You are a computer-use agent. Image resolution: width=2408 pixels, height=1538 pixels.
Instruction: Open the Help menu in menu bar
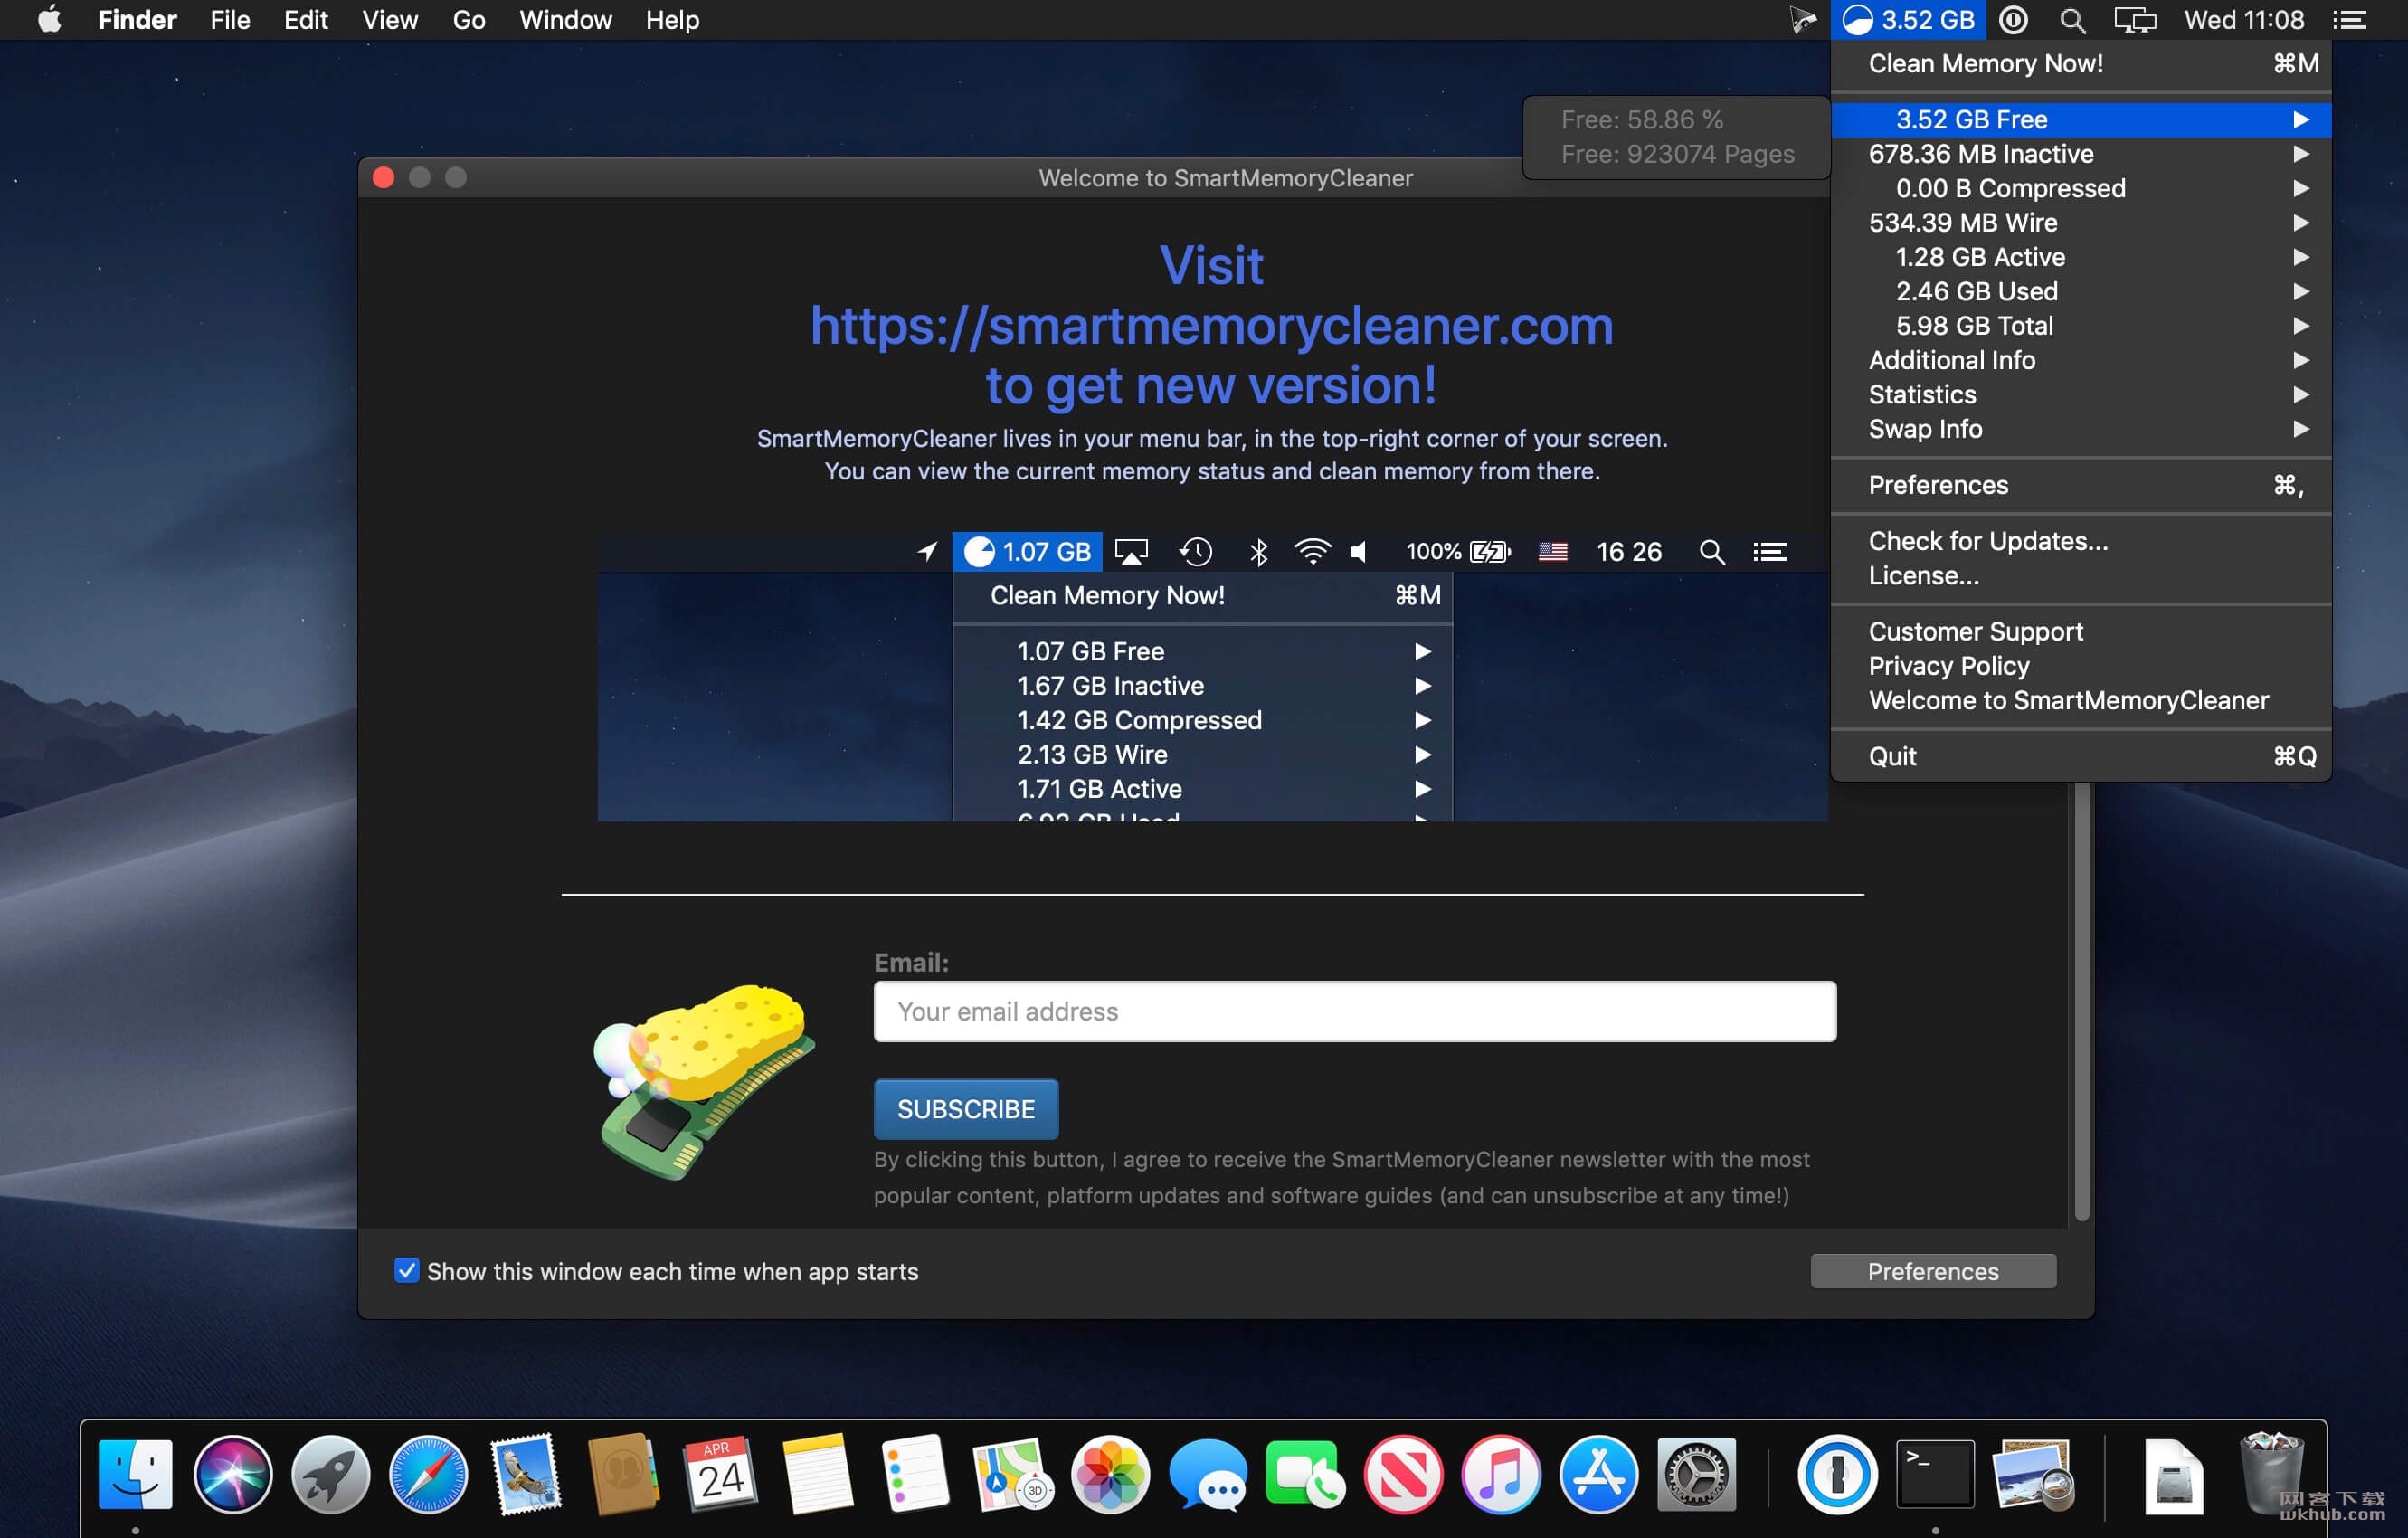(x=672, y=20)
